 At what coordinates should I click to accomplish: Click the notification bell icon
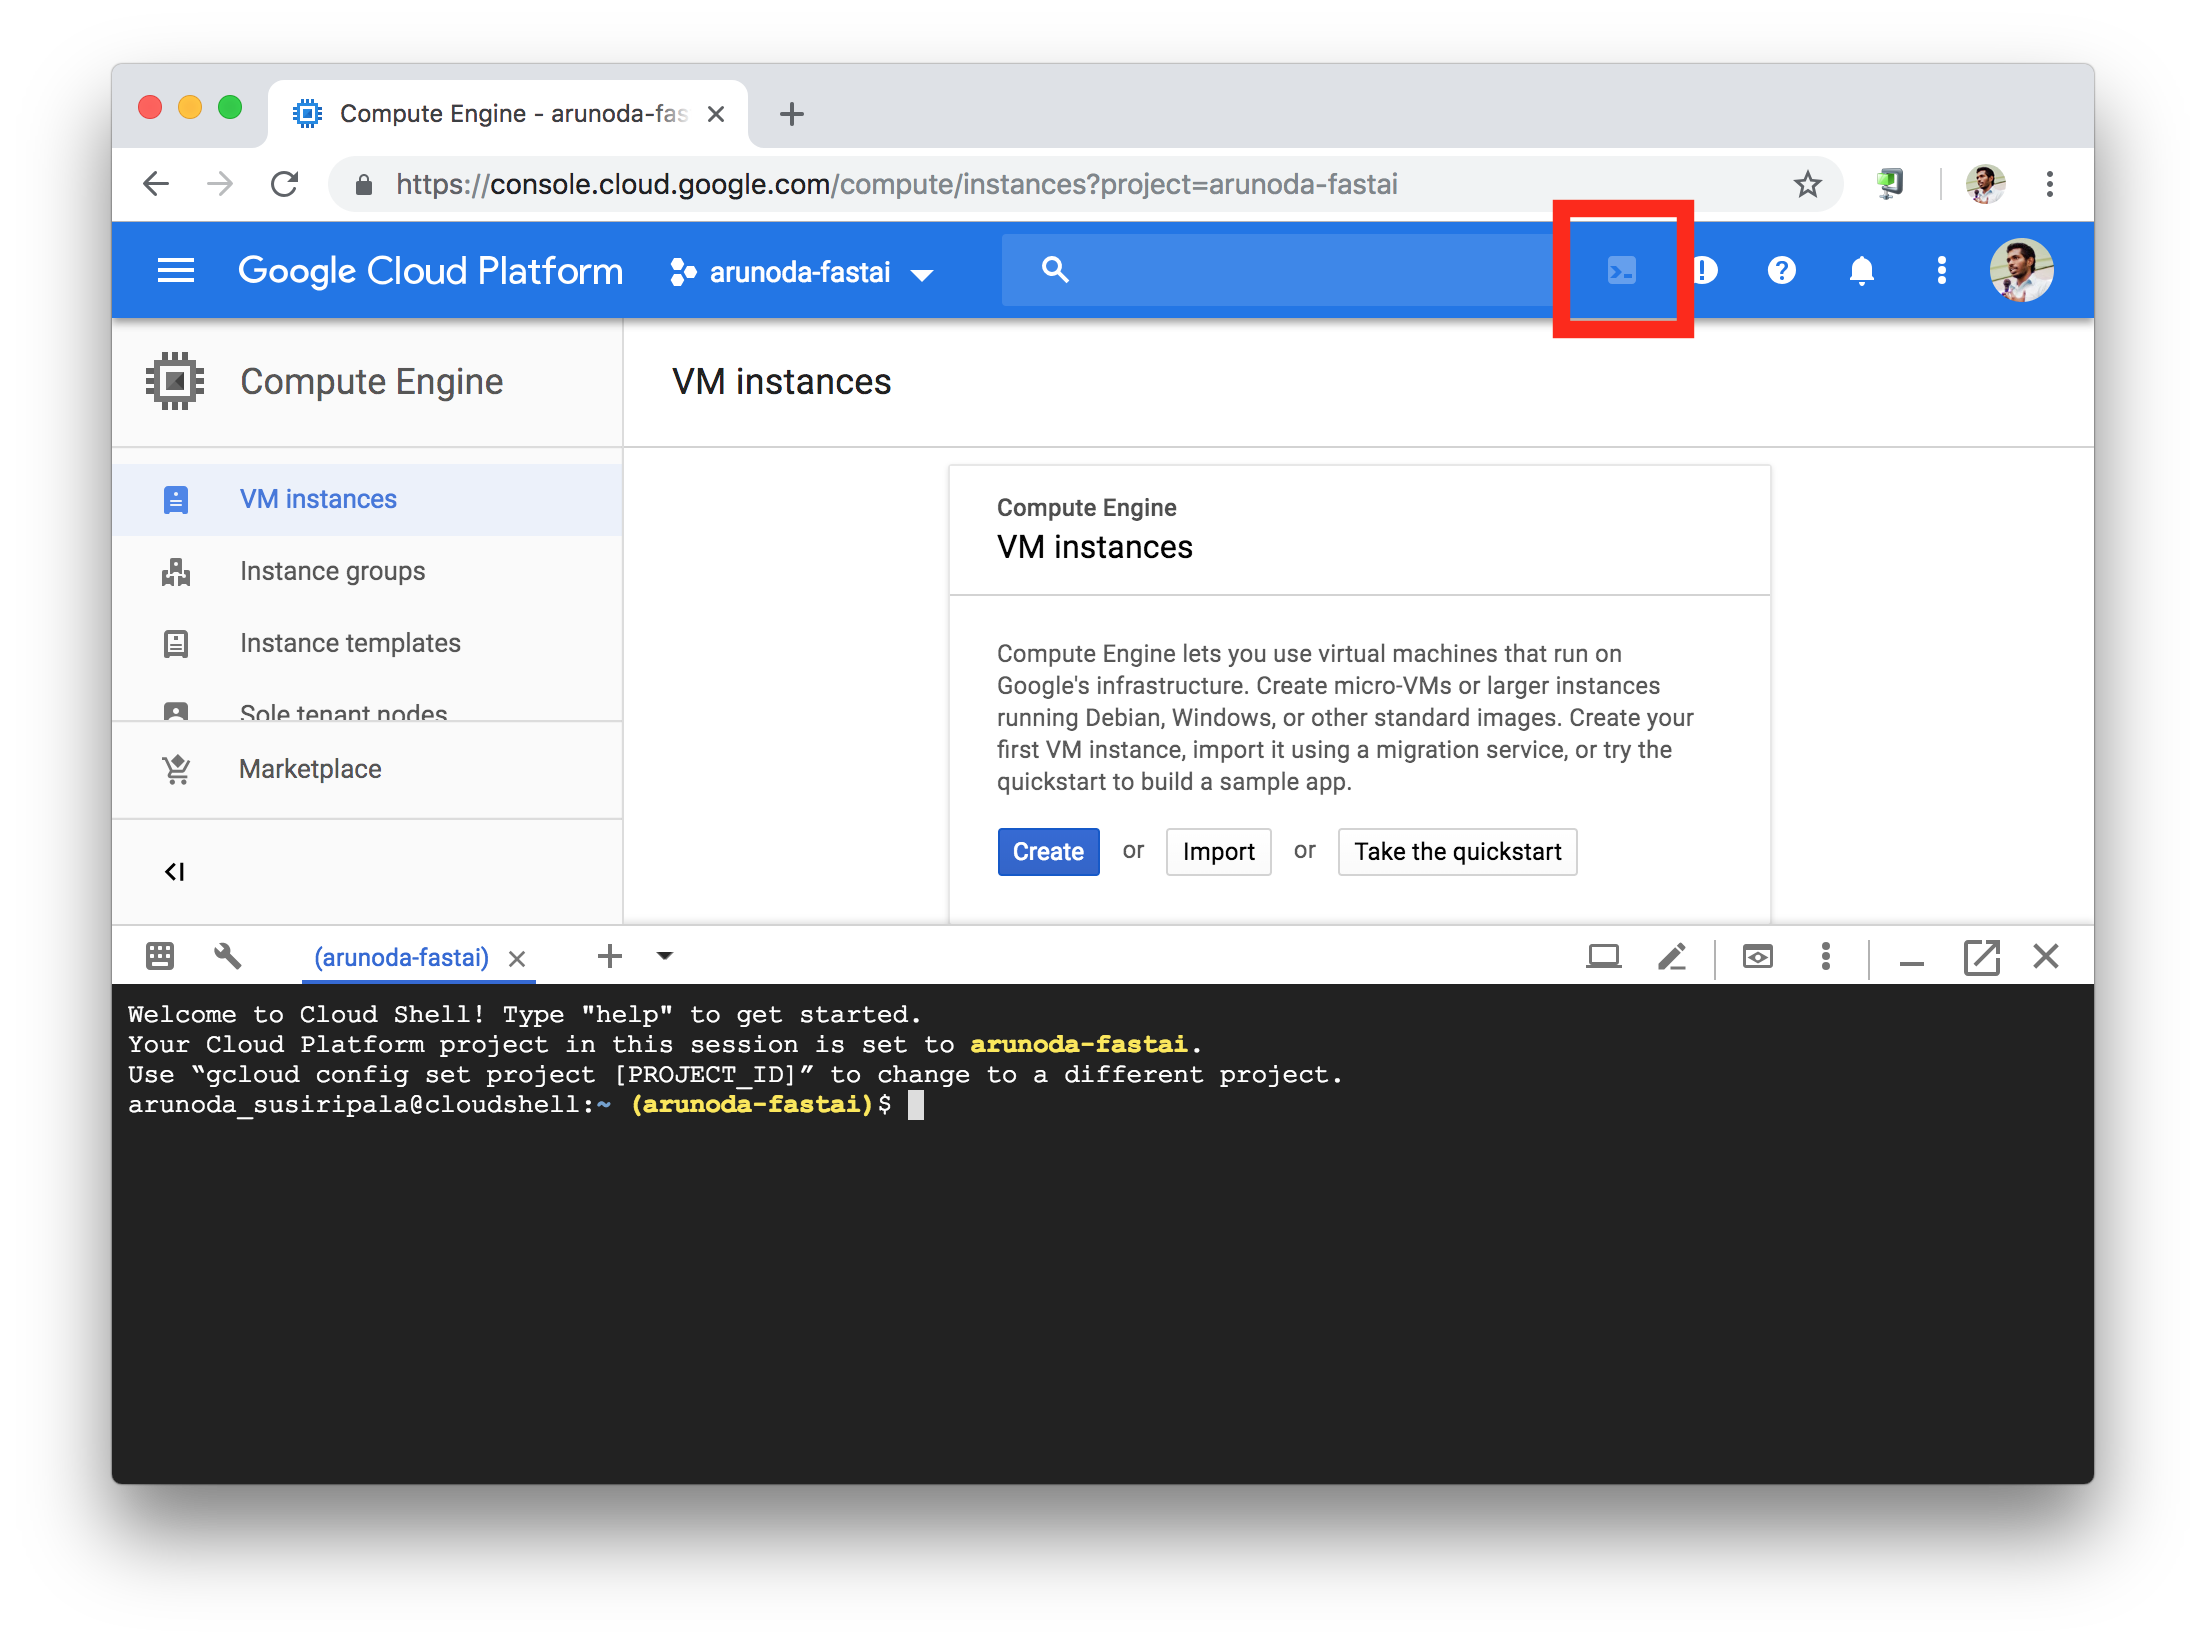coord(1862,269)
